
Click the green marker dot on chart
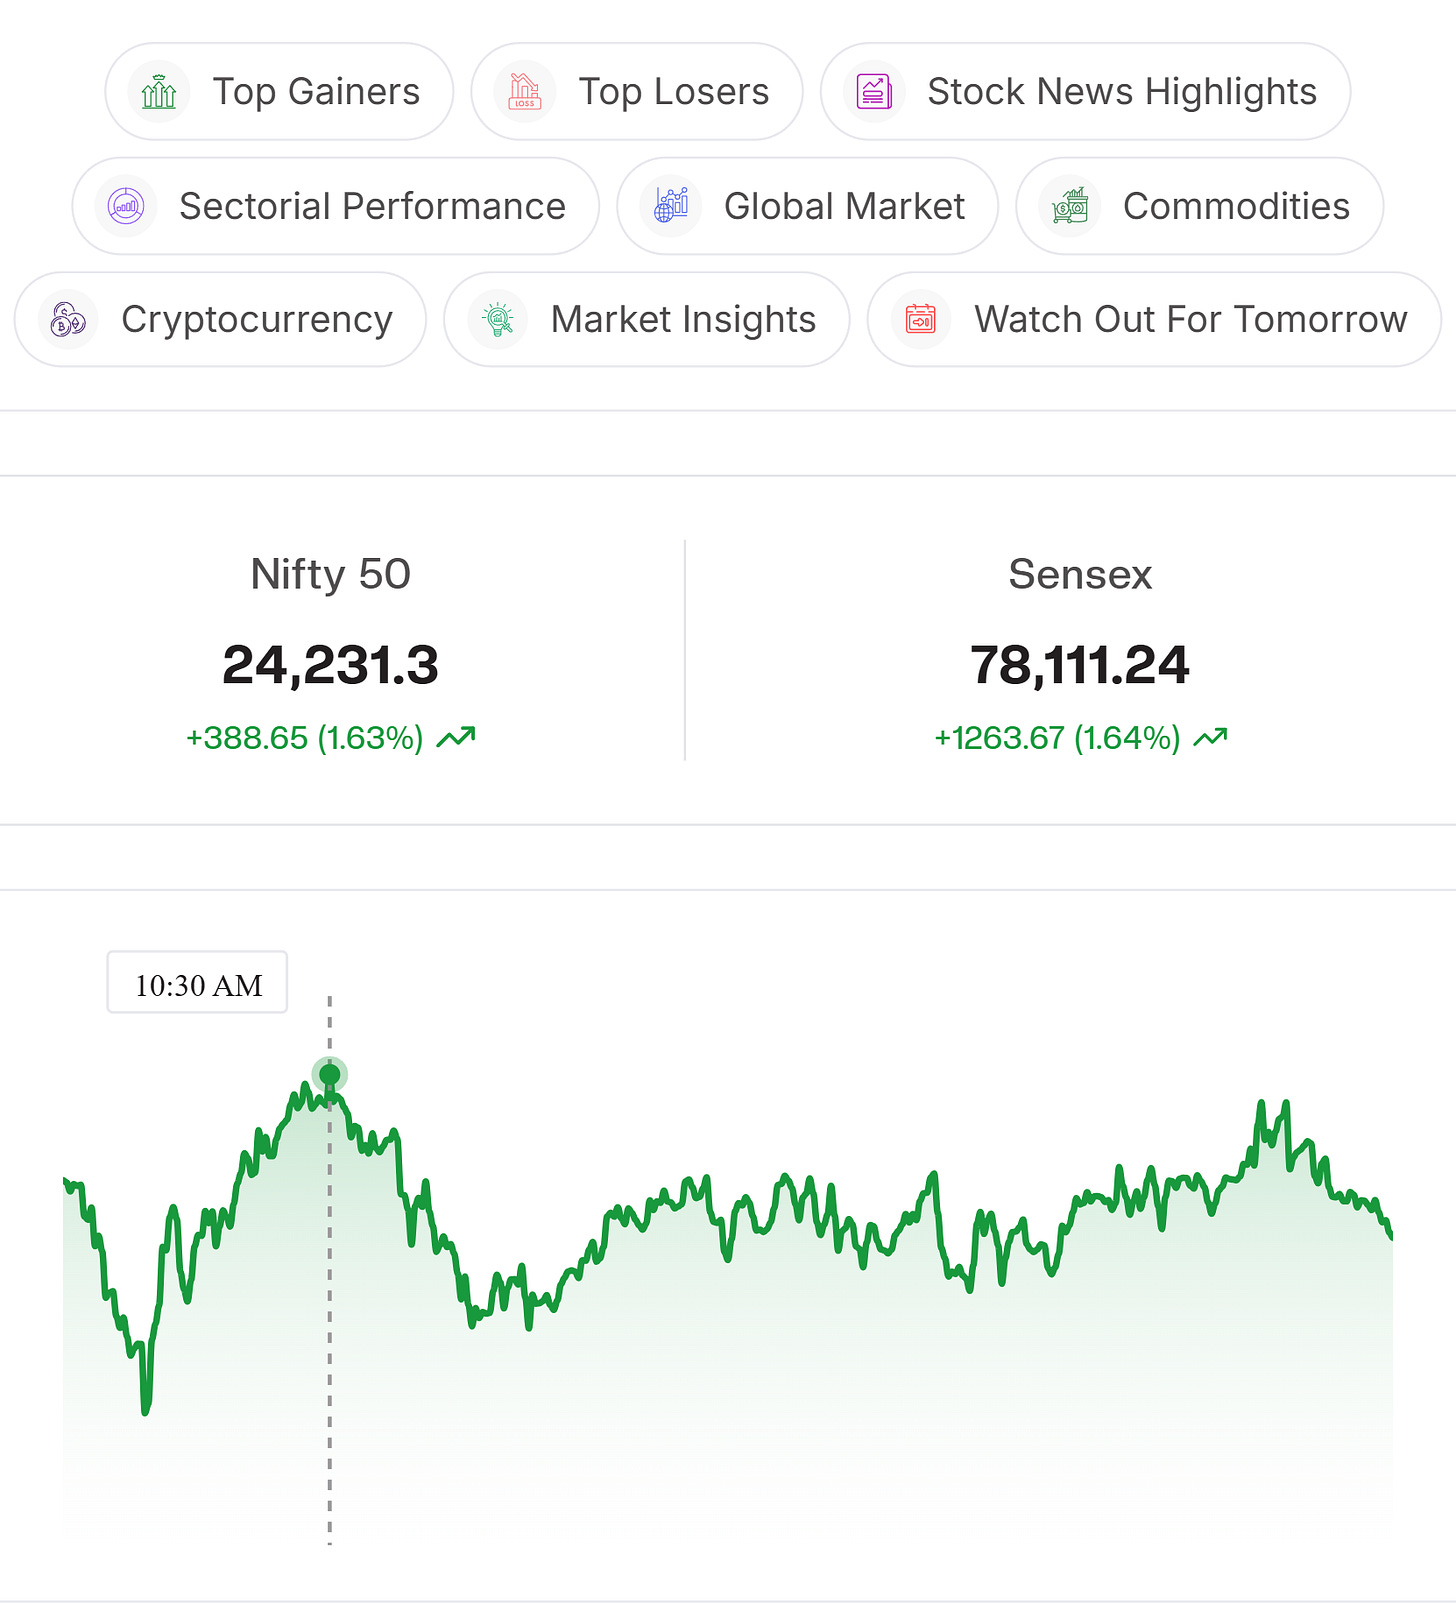click(x=330, y=1076)
